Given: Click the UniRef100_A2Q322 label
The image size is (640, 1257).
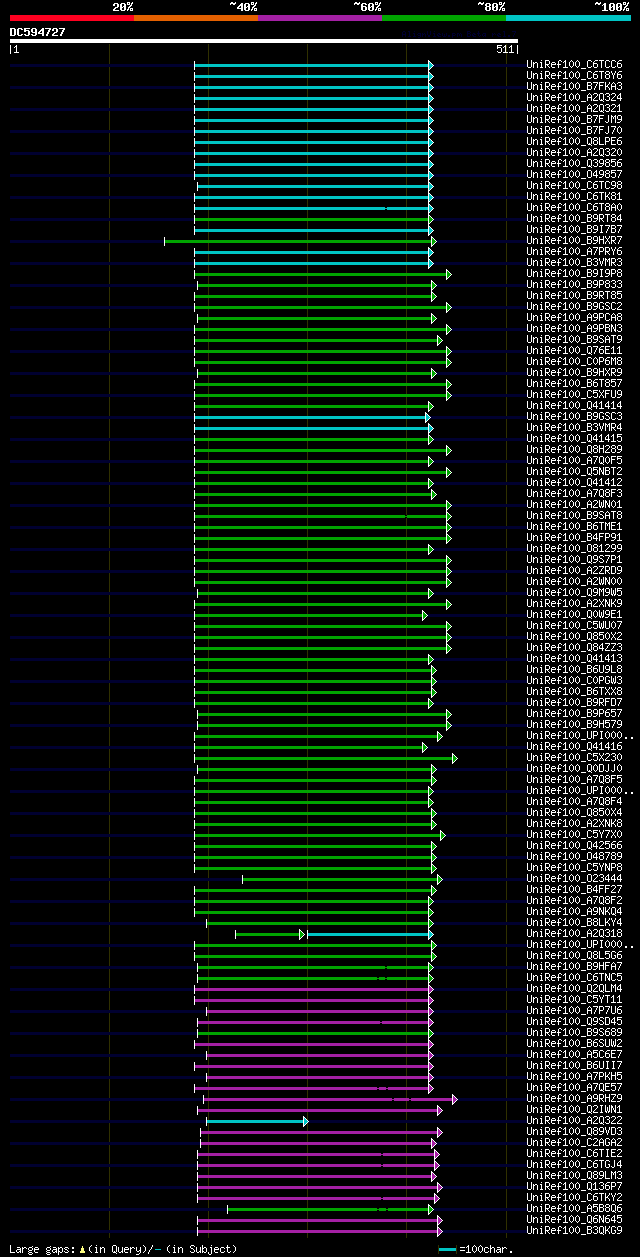Looking at the screenshot, I should 574,1120.
